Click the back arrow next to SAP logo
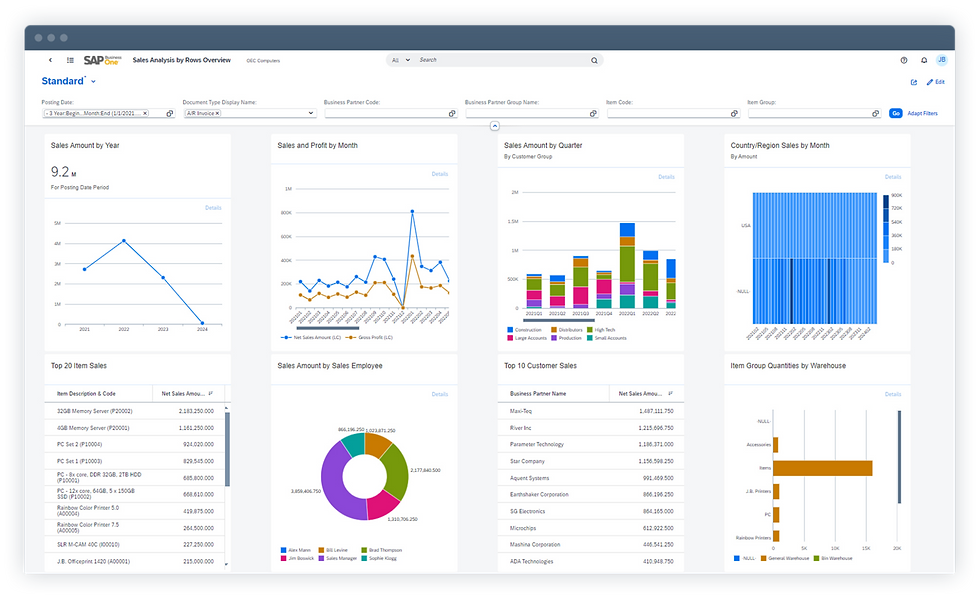Screen dimensions: 980x599 click(x=50, y=60)
